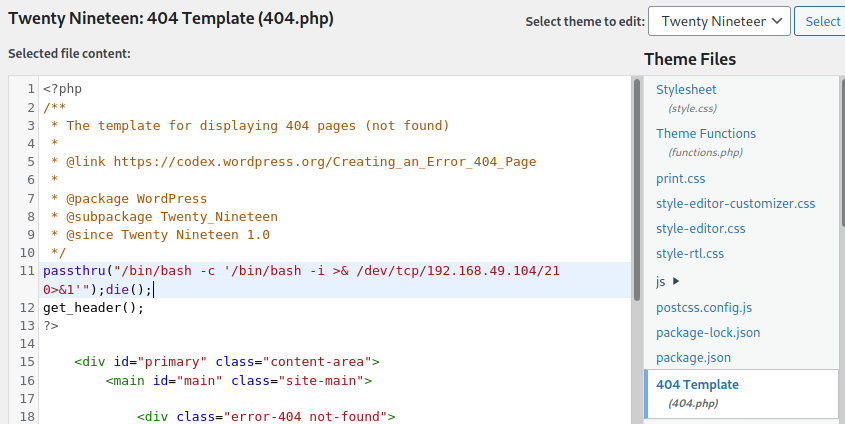The height and width of the screenshot is (424, 845).
Task: Click the Theme Files list scrollbar
Action: point(842,151)
